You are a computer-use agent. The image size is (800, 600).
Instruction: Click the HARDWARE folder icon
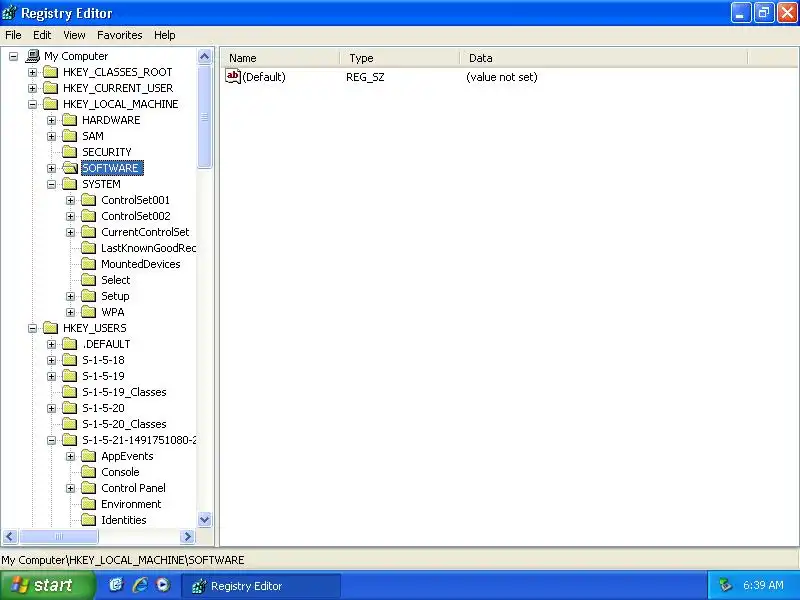click(x=69, y=120)
